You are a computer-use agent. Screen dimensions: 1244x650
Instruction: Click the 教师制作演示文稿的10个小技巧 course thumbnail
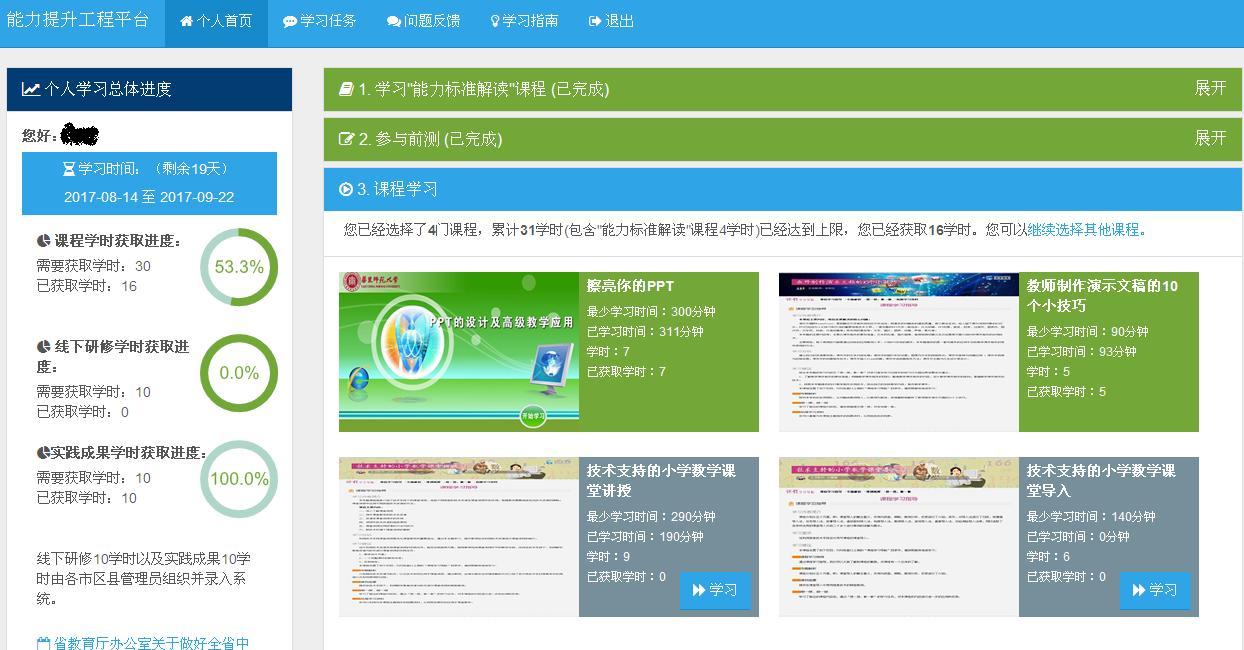tap(898, 352)
